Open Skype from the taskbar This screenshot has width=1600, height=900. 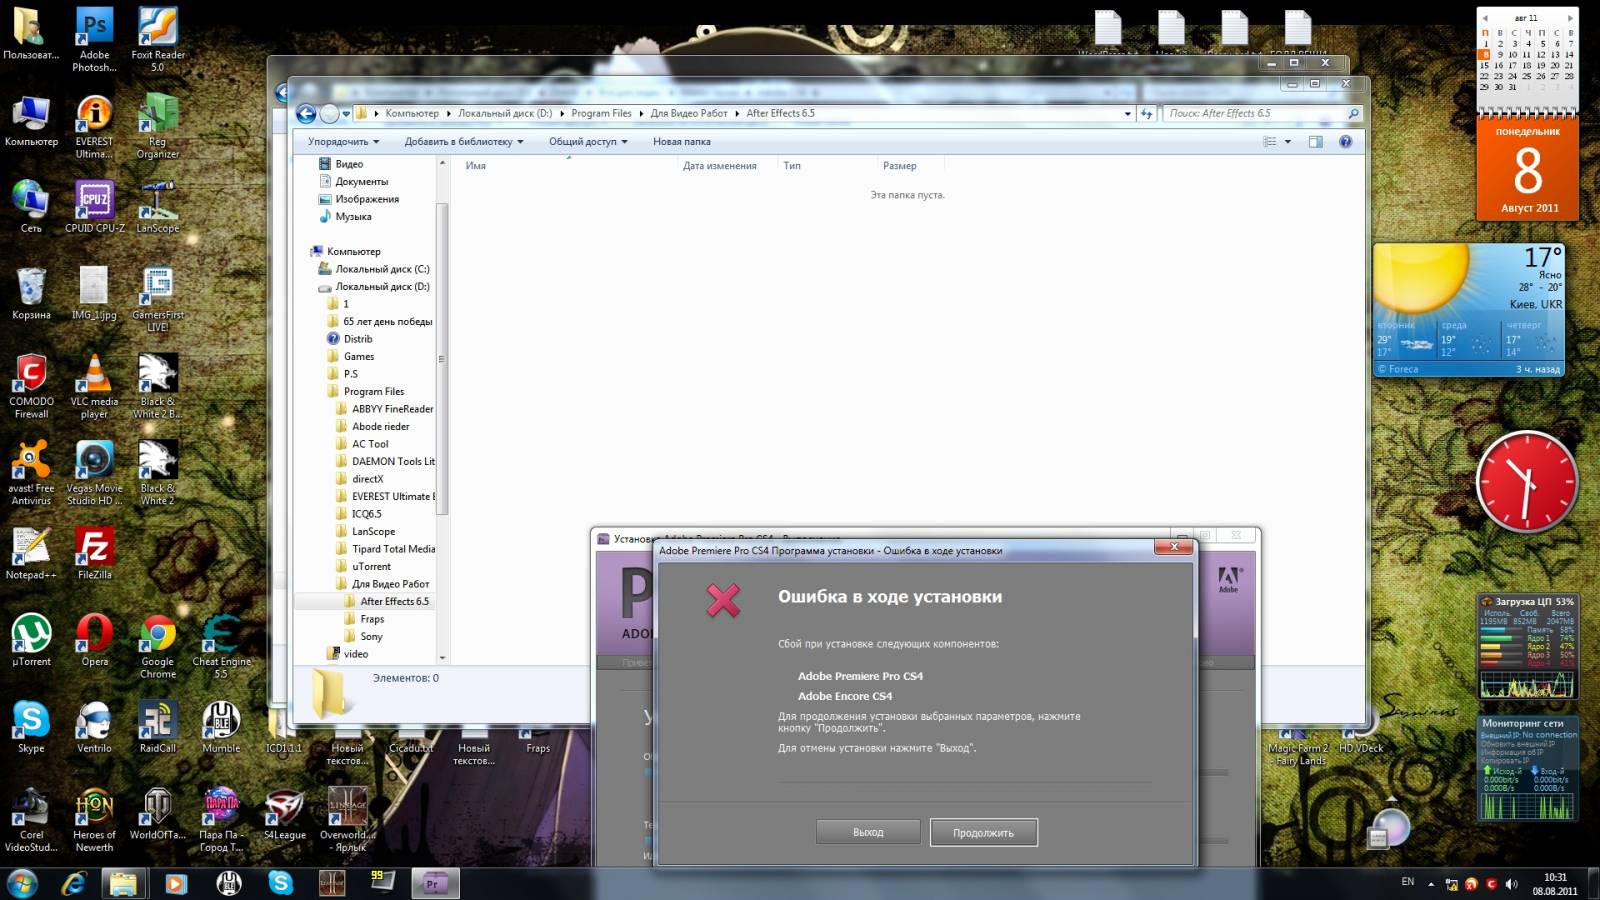281,883
